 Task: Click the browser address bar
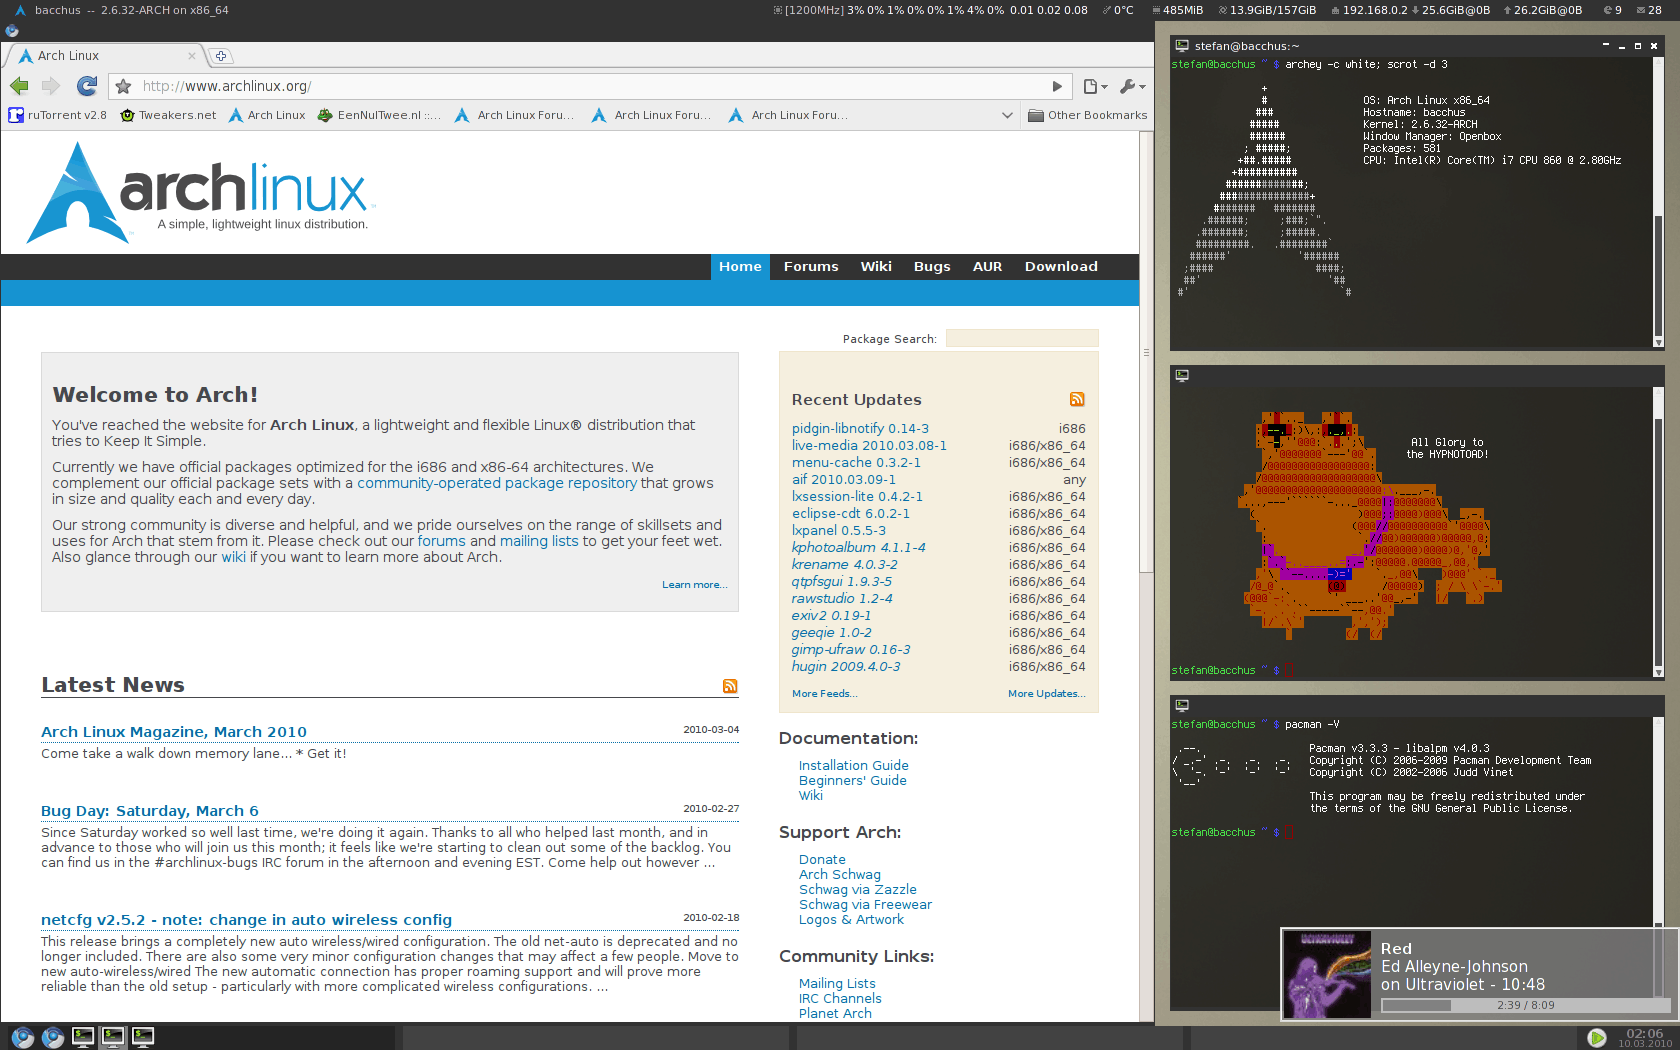tap(590, 86)
